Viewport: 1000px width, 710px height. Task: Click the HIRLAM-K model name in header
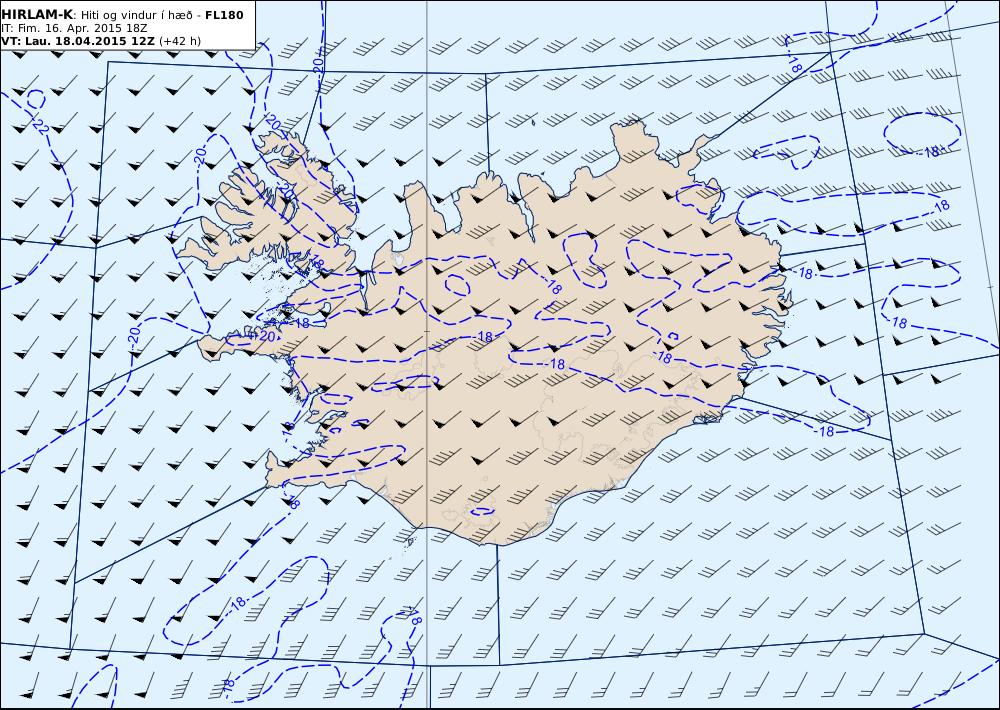tap(38, 15)
